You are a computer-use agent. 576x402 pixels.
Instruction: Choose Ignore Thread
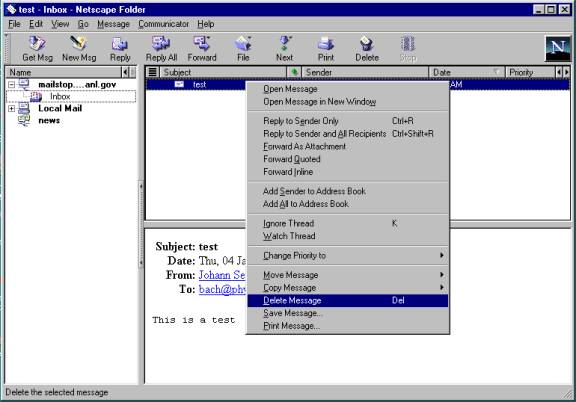348,223
